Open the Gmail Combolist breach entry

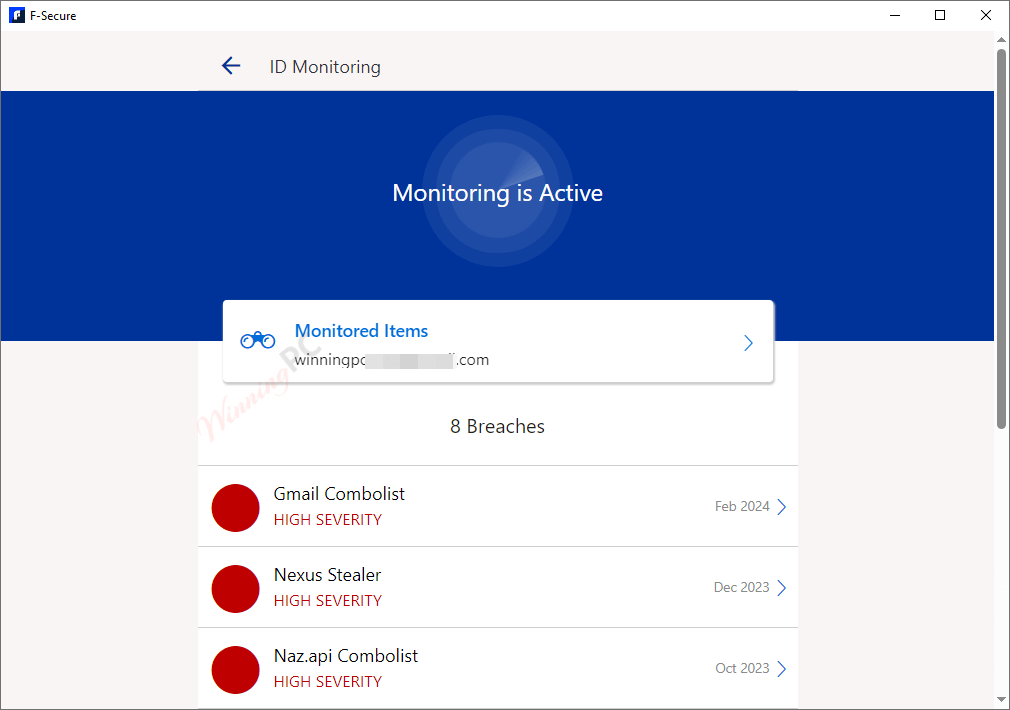[498, 506]
